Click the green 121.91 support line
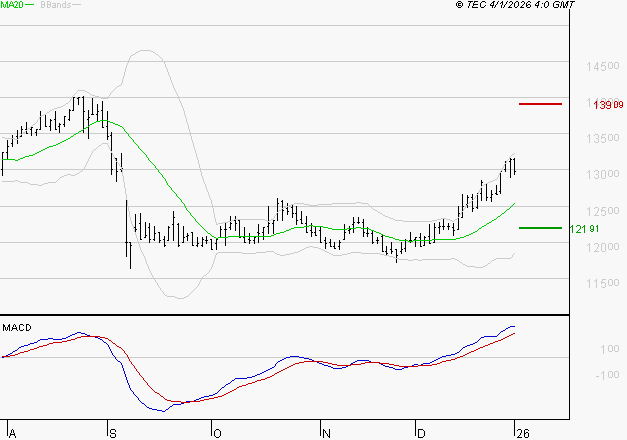 pos(540,228)
